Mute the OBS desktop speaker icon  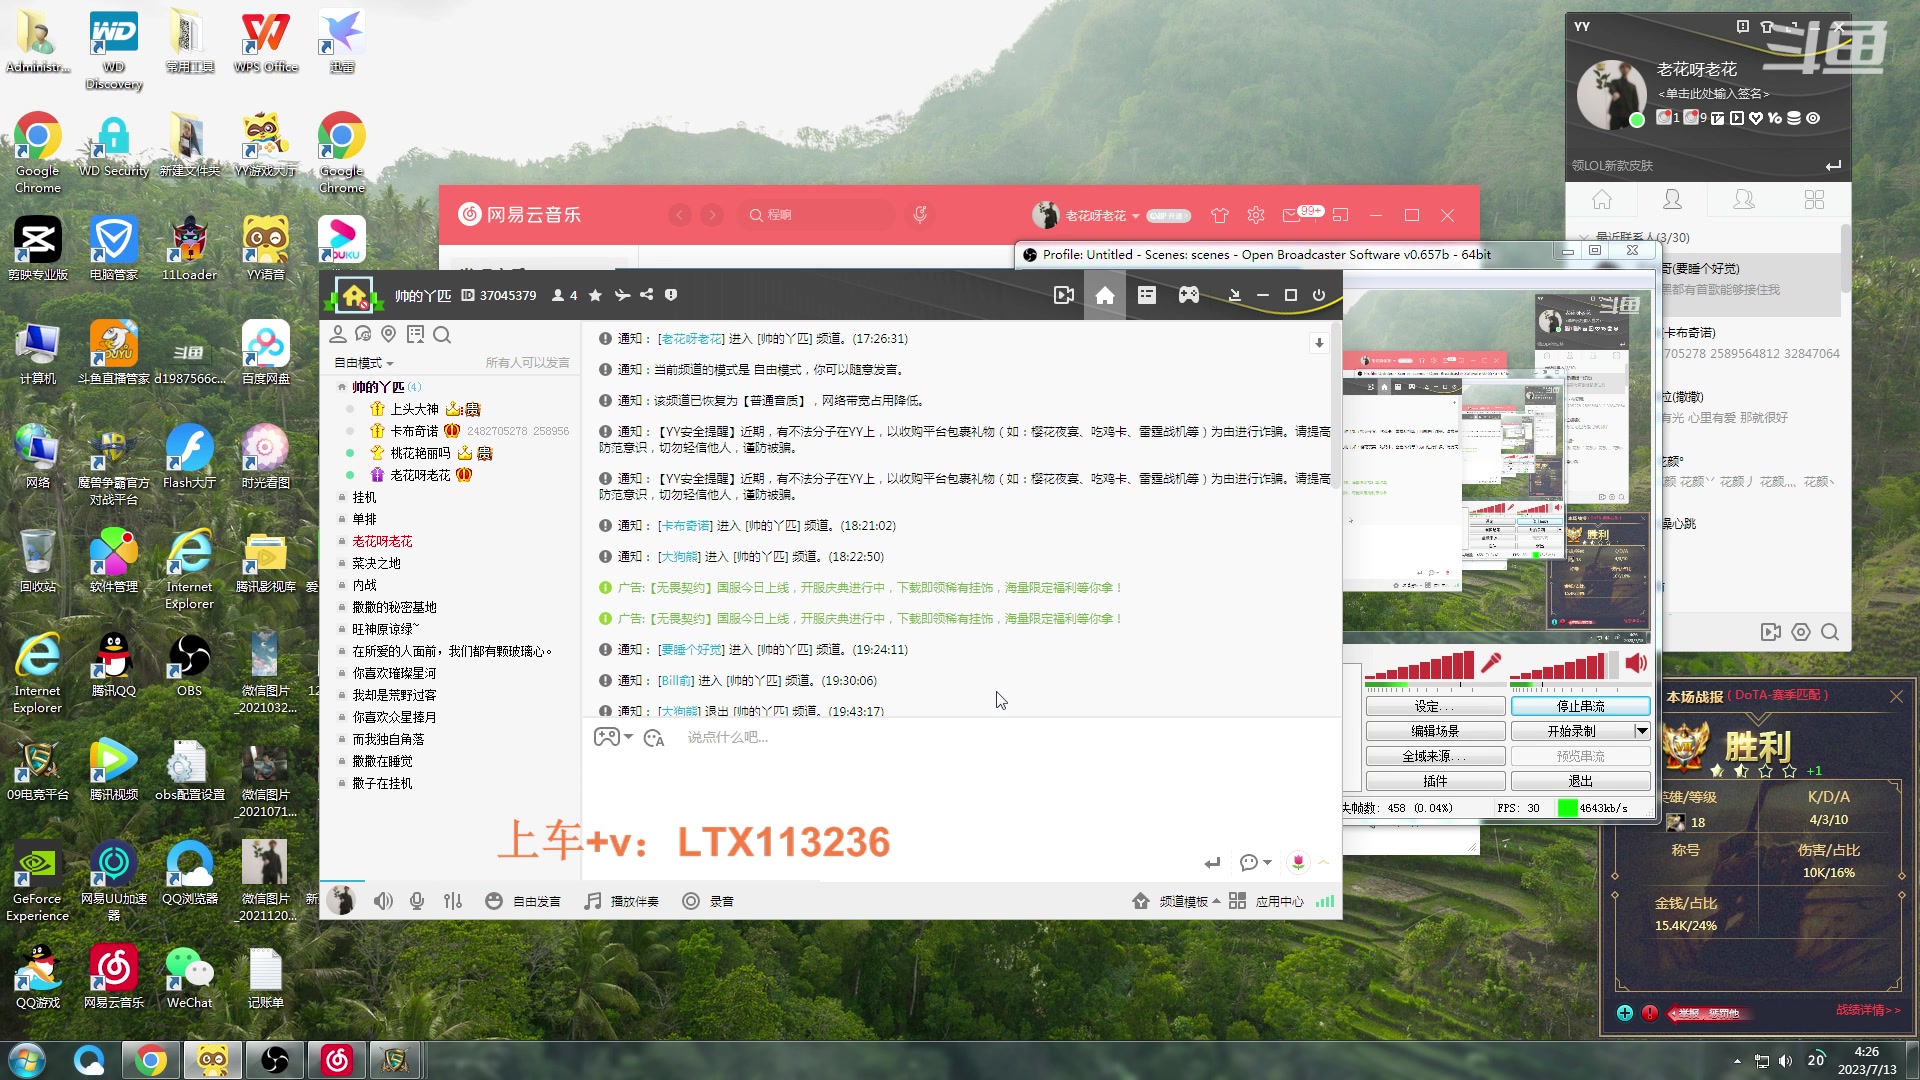tap(1636, 663)
